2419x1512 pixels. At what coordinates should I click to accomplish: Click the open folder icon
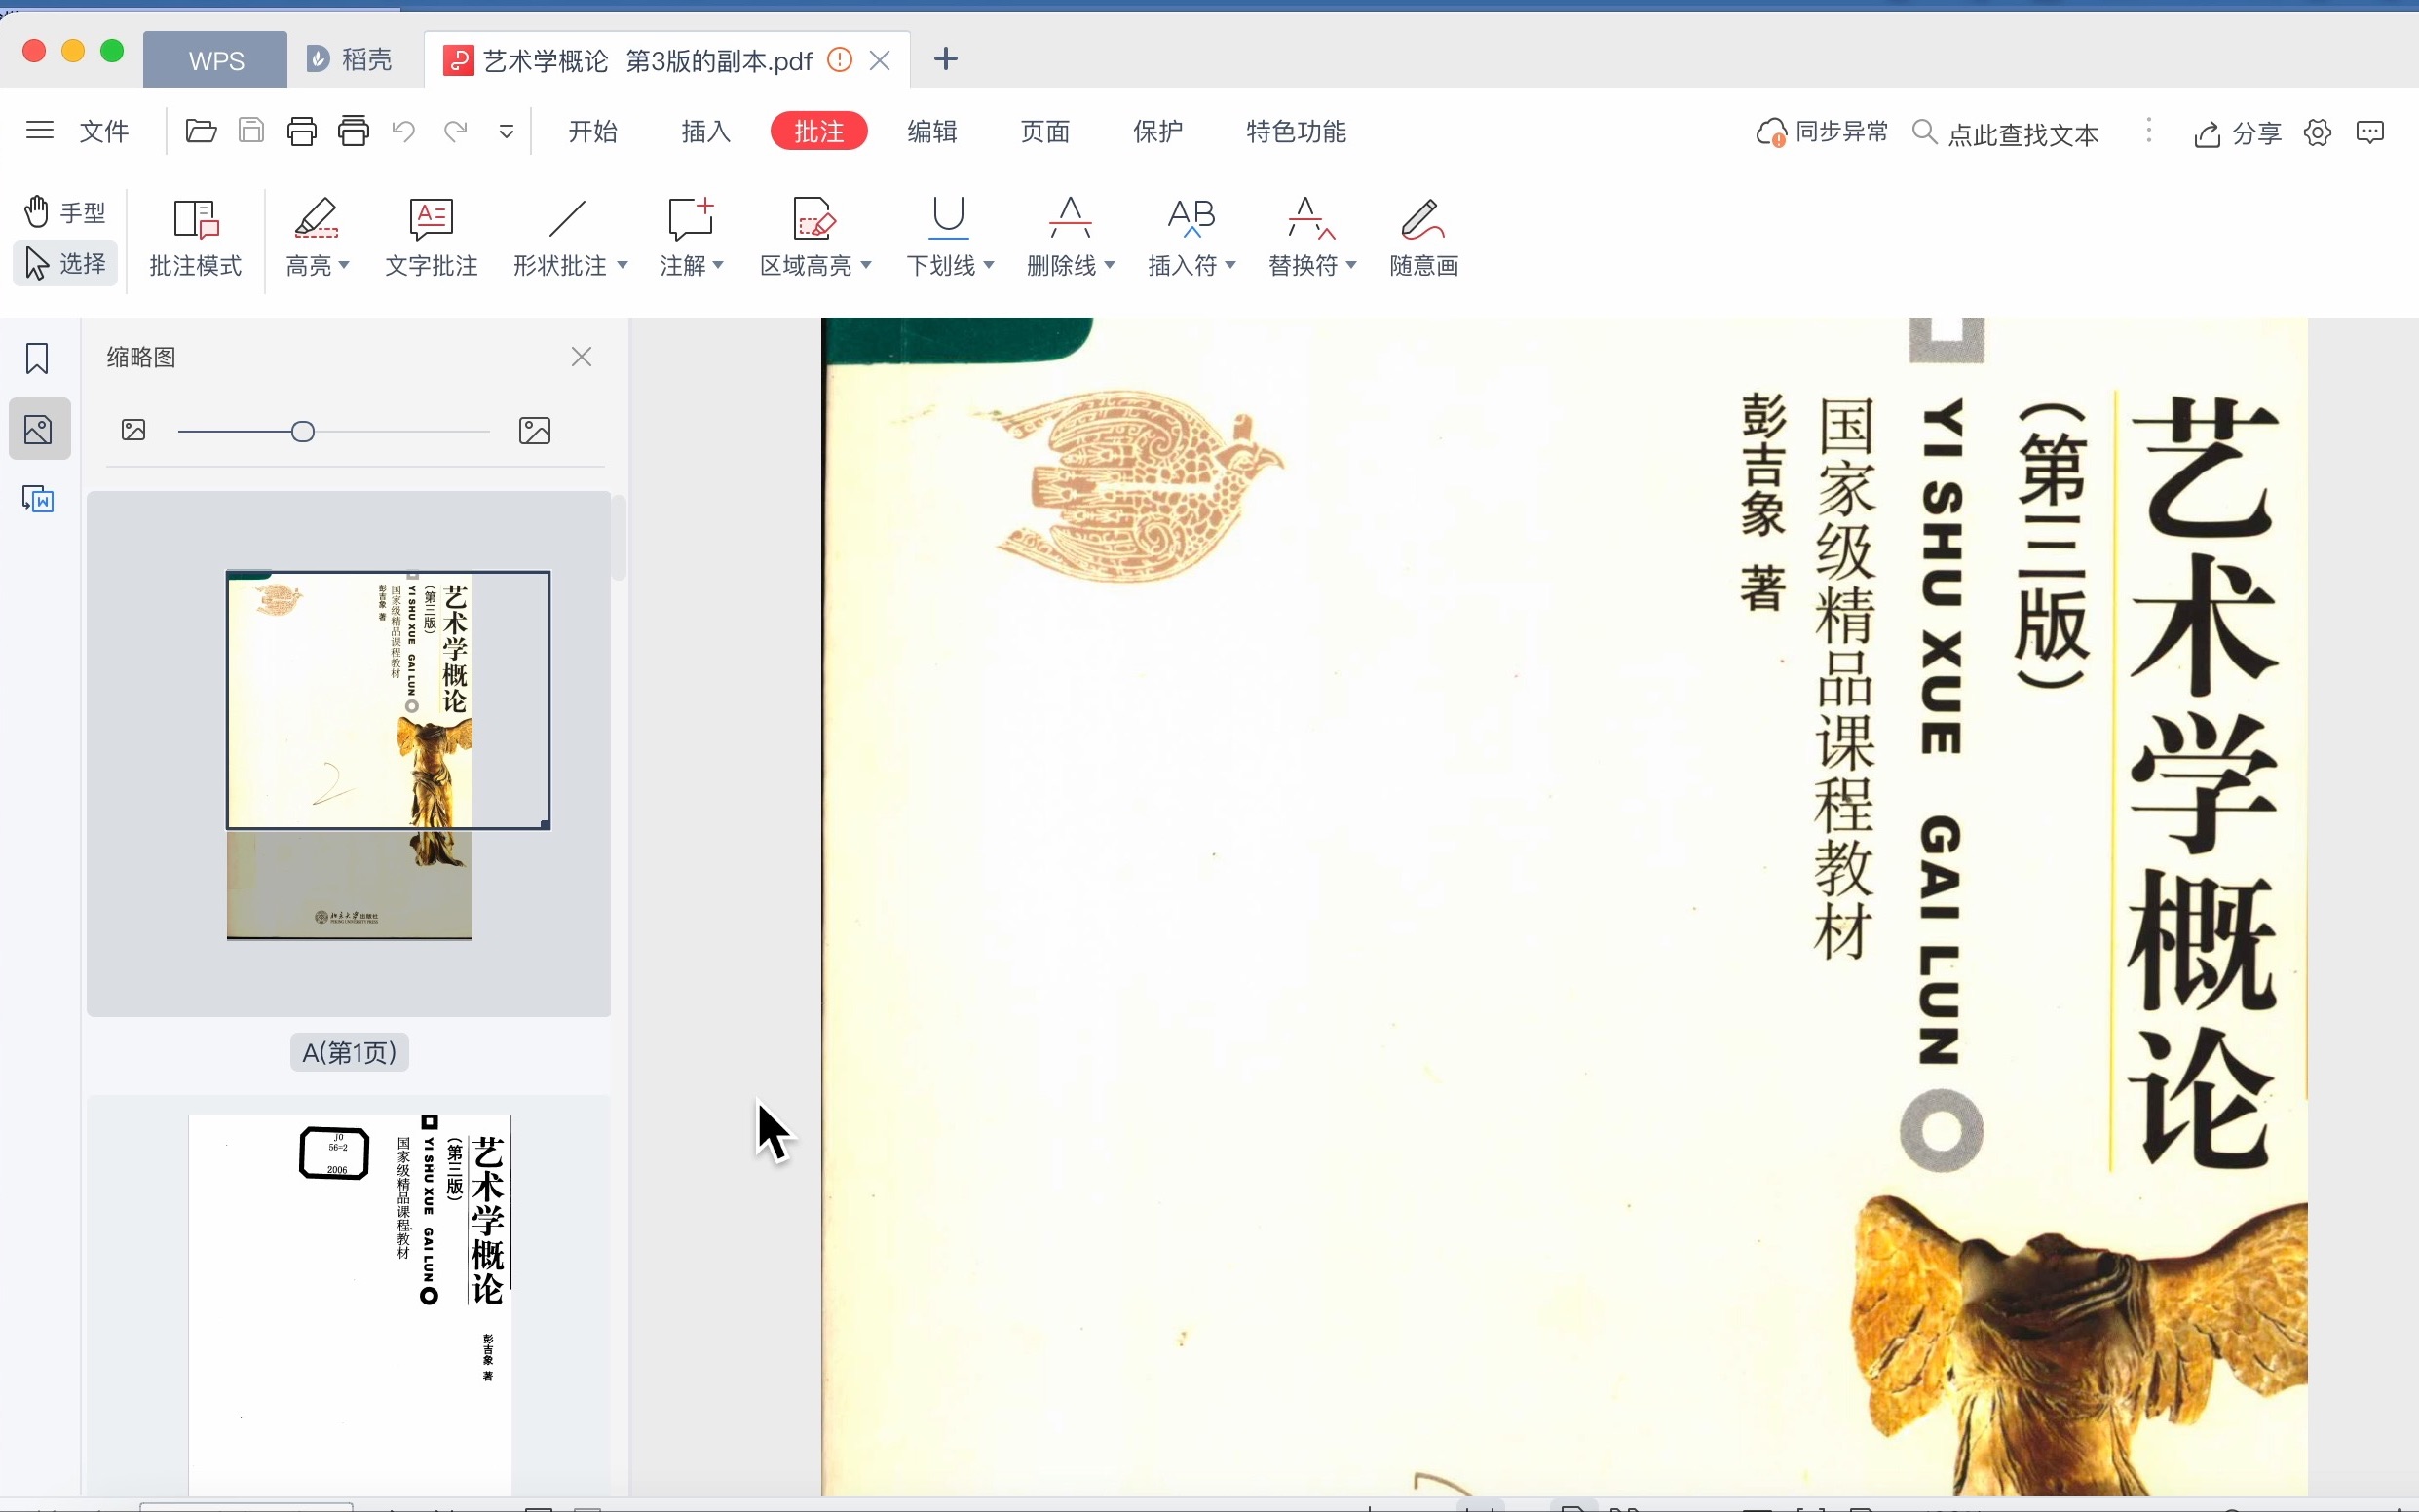201,131
